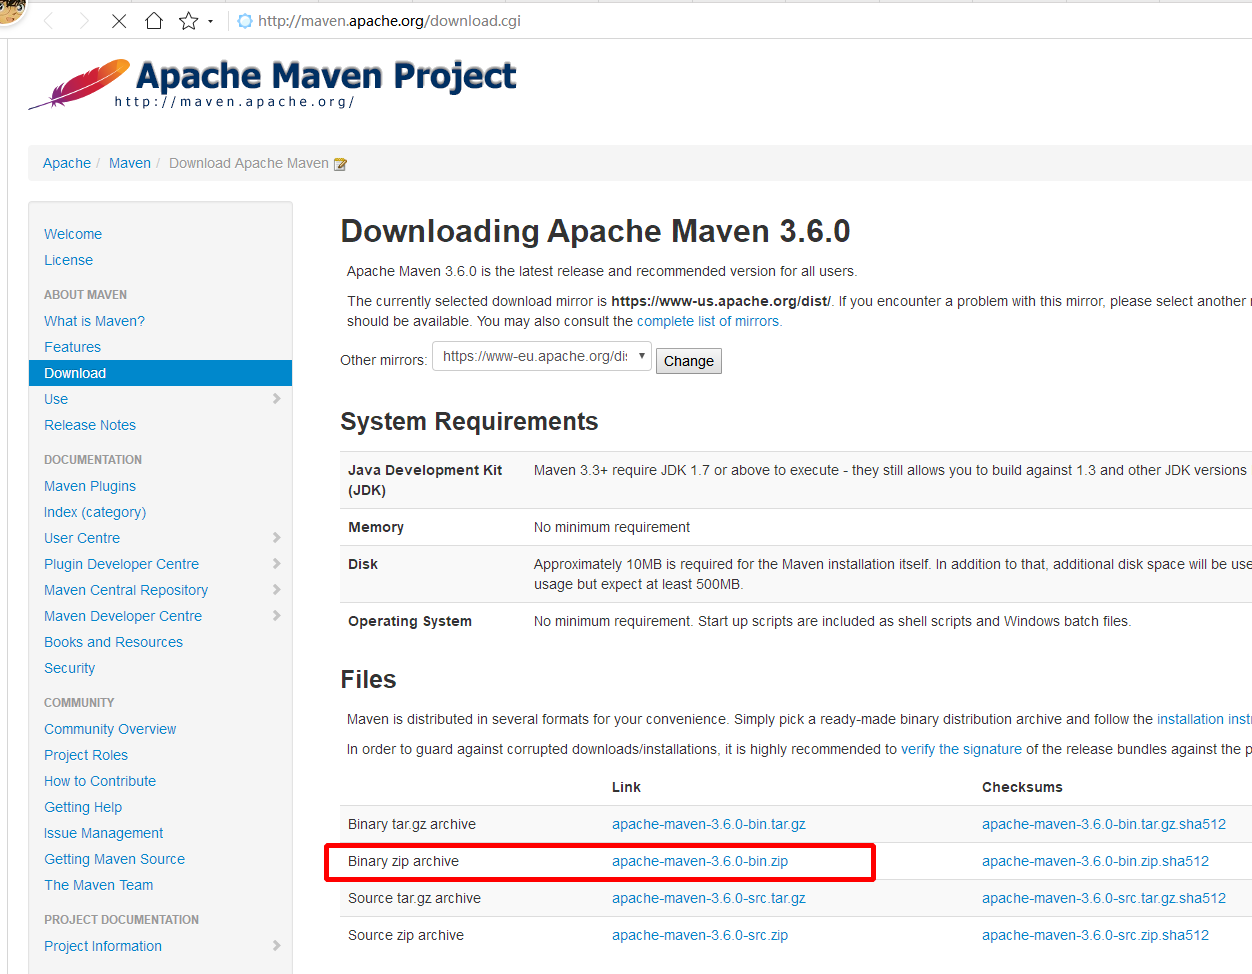1252x974 pixels.
Task: Click the browser forward arrow
Action: click(x=84, y=21)
